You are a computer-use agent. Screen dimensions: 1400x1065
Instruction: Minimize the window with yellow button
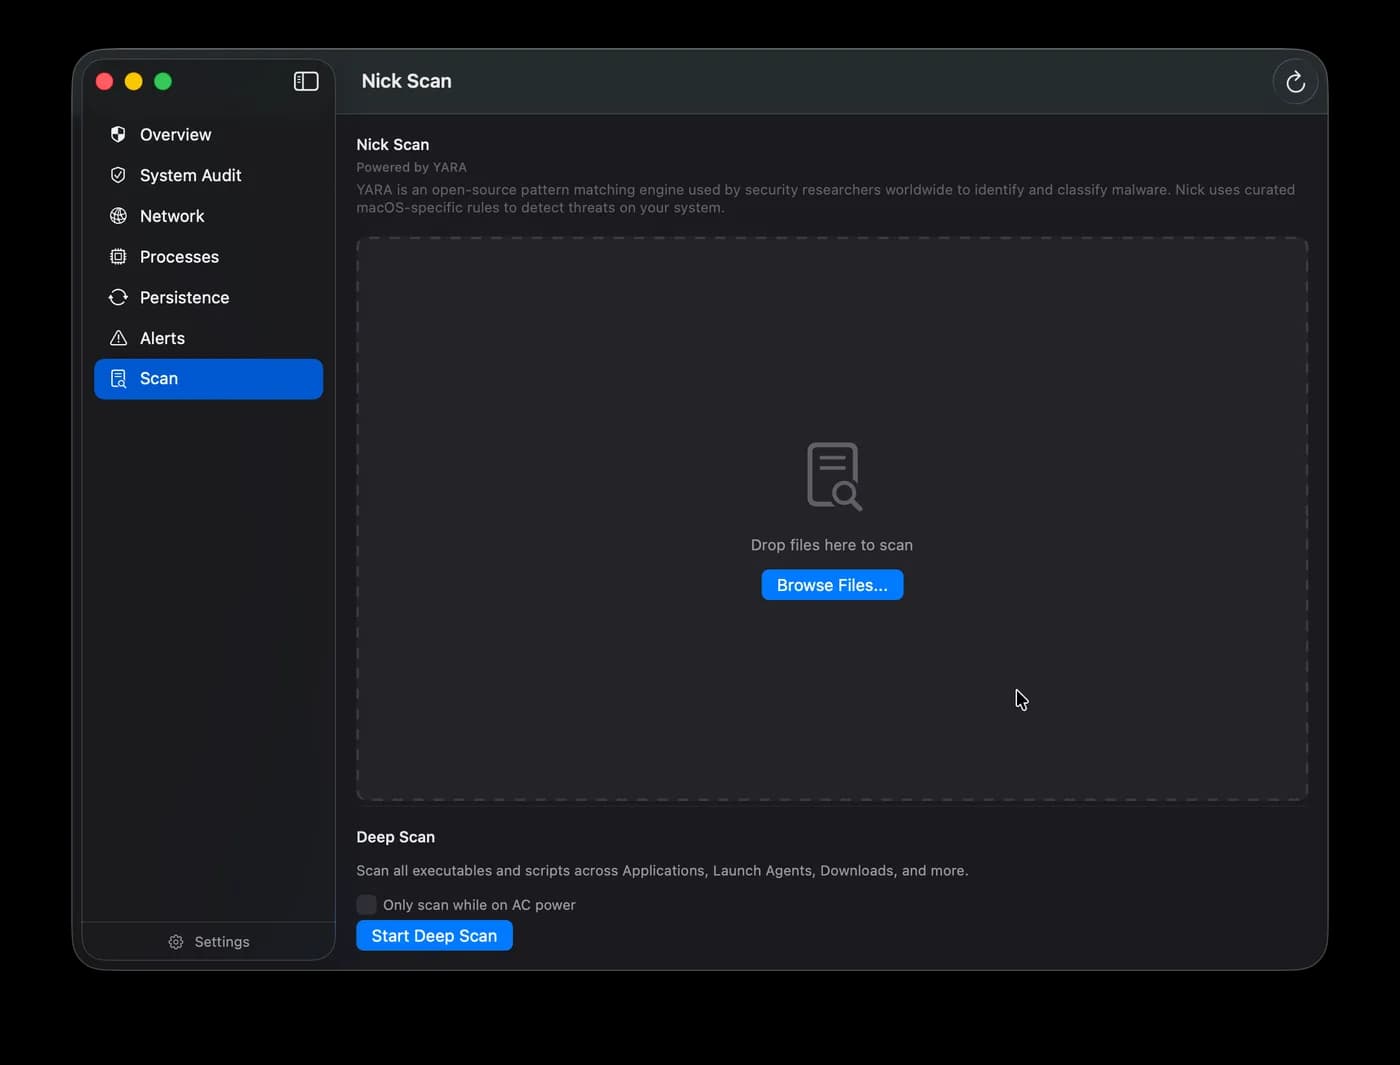(x=133, y=81)
